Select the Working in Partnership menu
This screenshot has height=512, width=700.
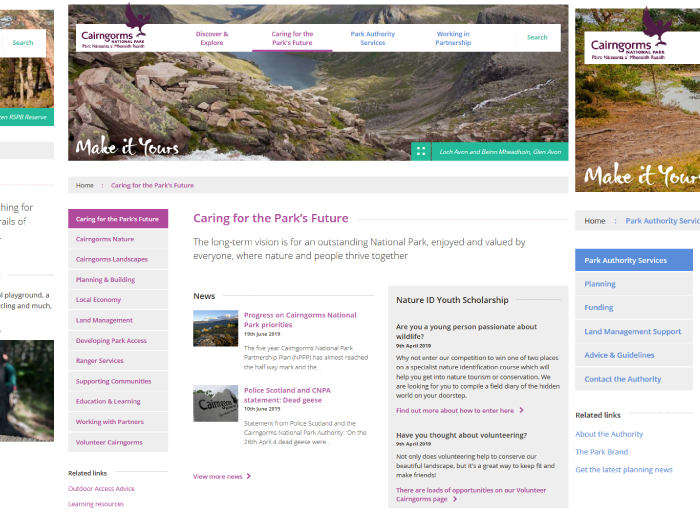click(x=453, y=38)
